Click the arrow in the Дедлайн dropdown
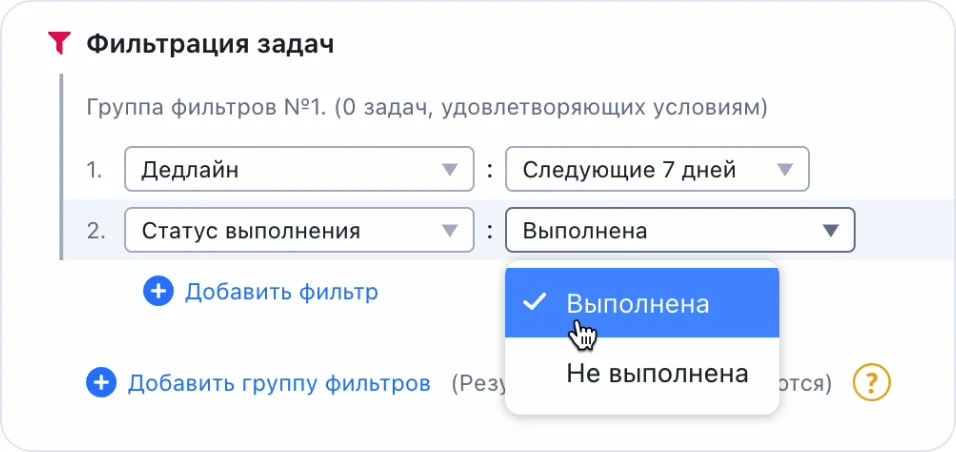 (451, 170)
